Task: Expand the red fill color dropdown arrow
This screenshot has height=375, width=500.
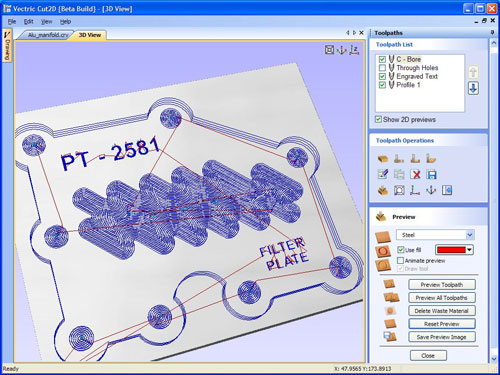Action: coord(469,250)
